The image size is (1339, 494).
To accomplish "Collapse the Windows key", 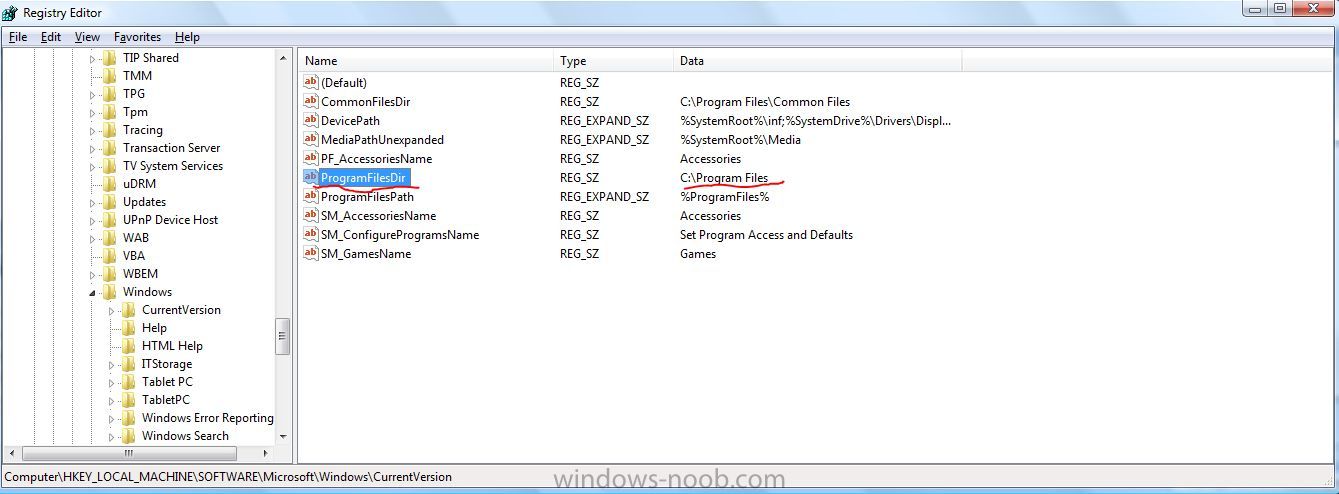I will tap(93, 292).
